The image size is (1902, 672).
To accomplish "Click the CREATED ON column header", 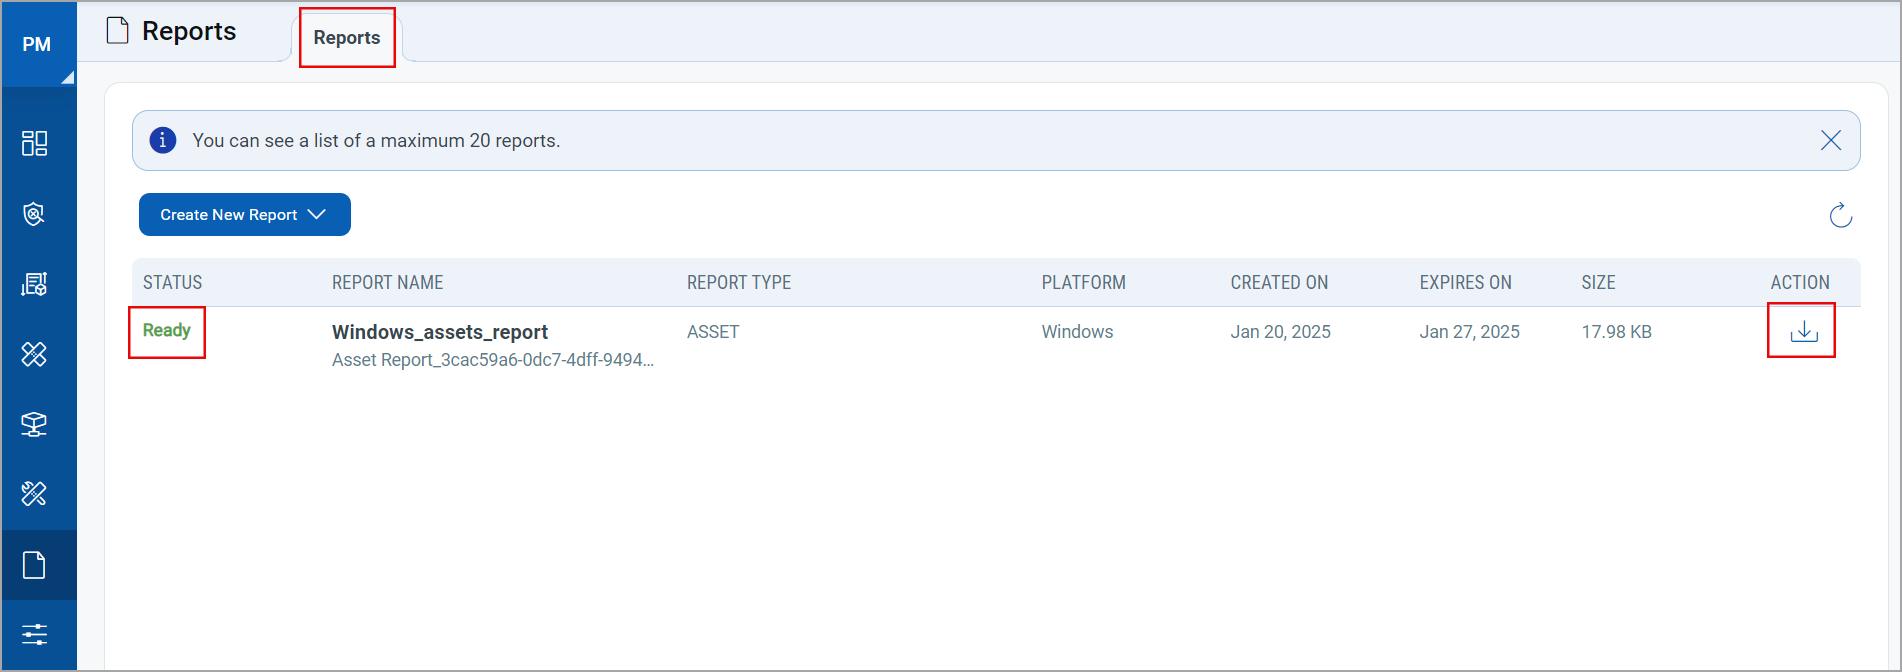I will 1280,283.
